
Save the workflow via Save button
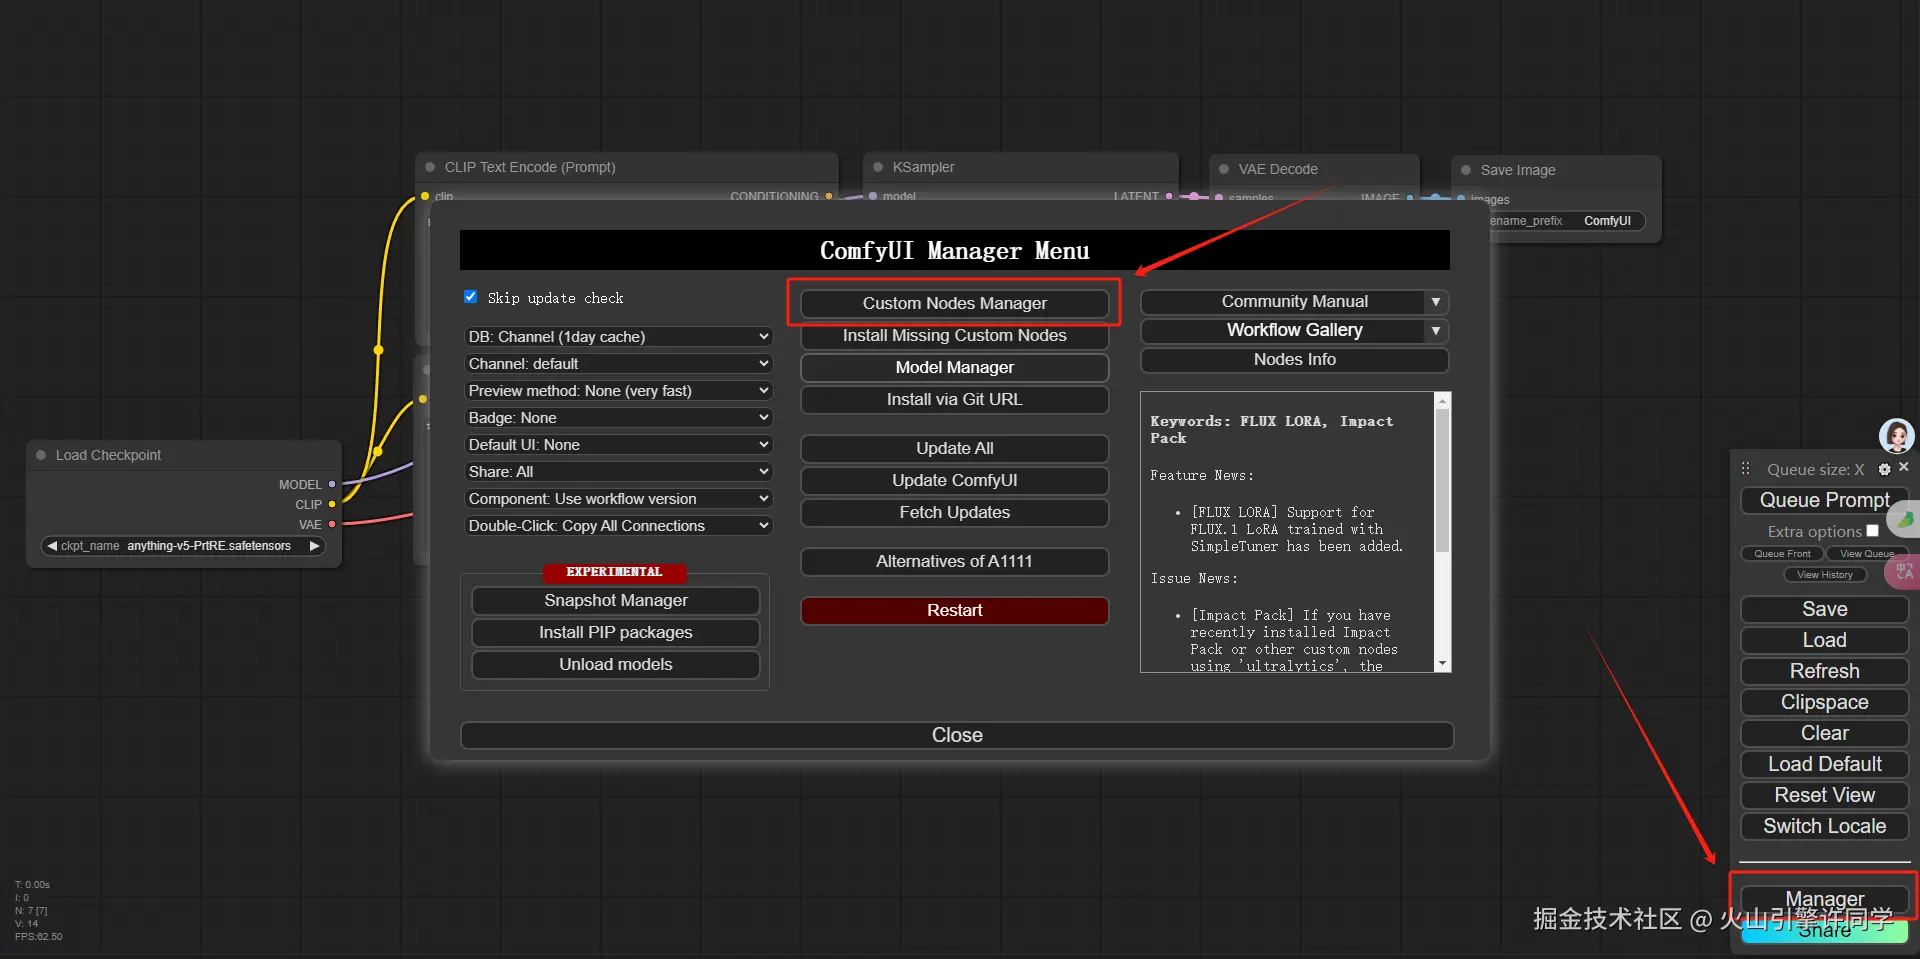(1825, 610)
